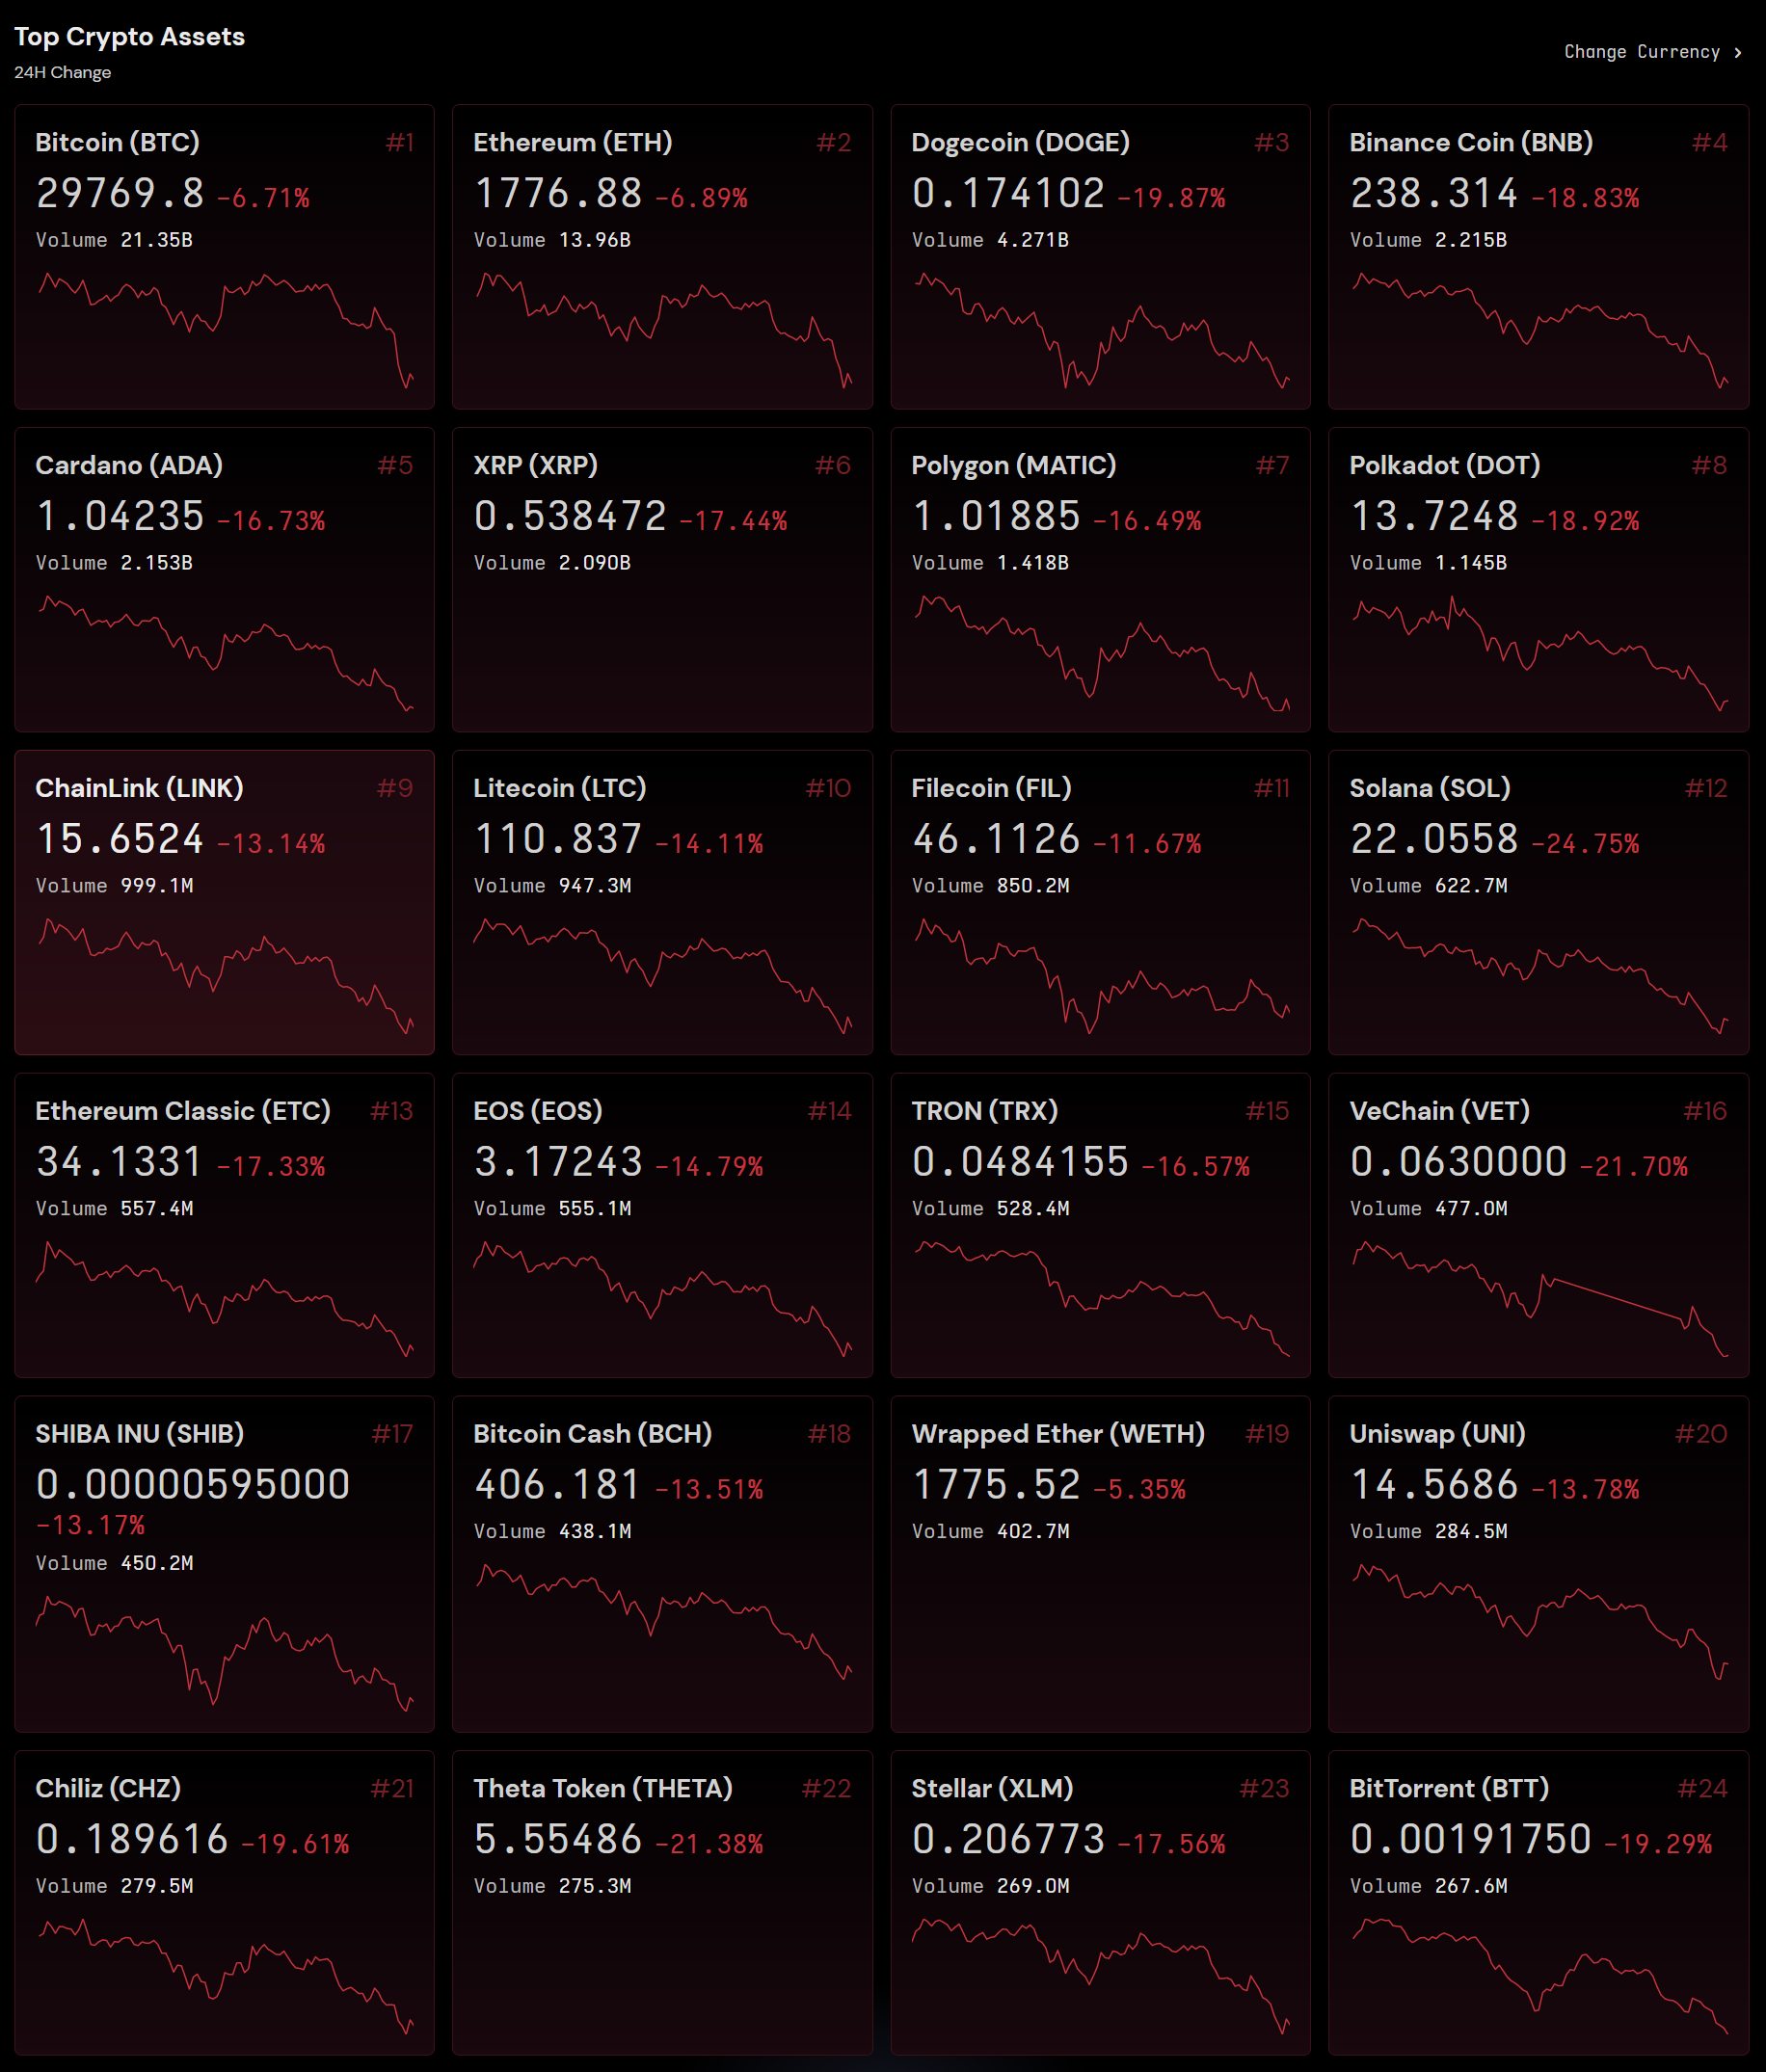This screenshot has height=2072, width=1766.
Task: Open the highlighted ChainLink (LINK) card title
Action: (139, 788)
